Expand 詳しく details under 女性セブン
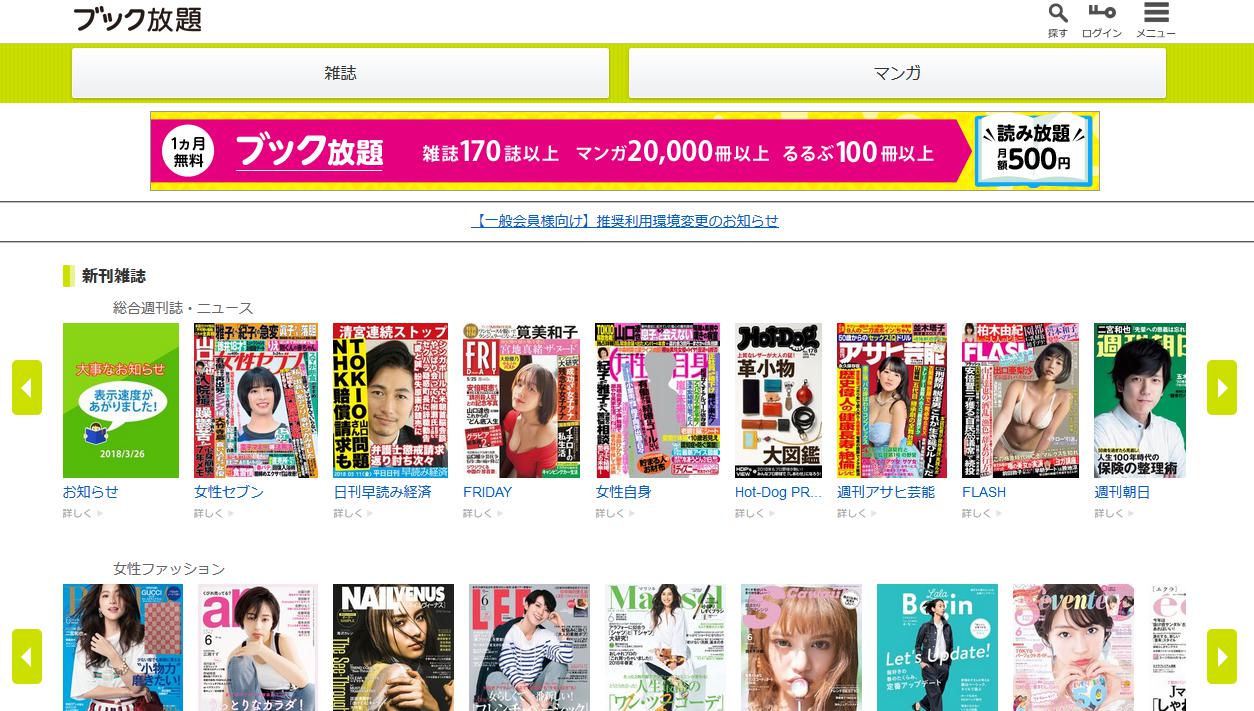Image resolution: width=1254 pixels, height=711 pixels. click(214, 513)
